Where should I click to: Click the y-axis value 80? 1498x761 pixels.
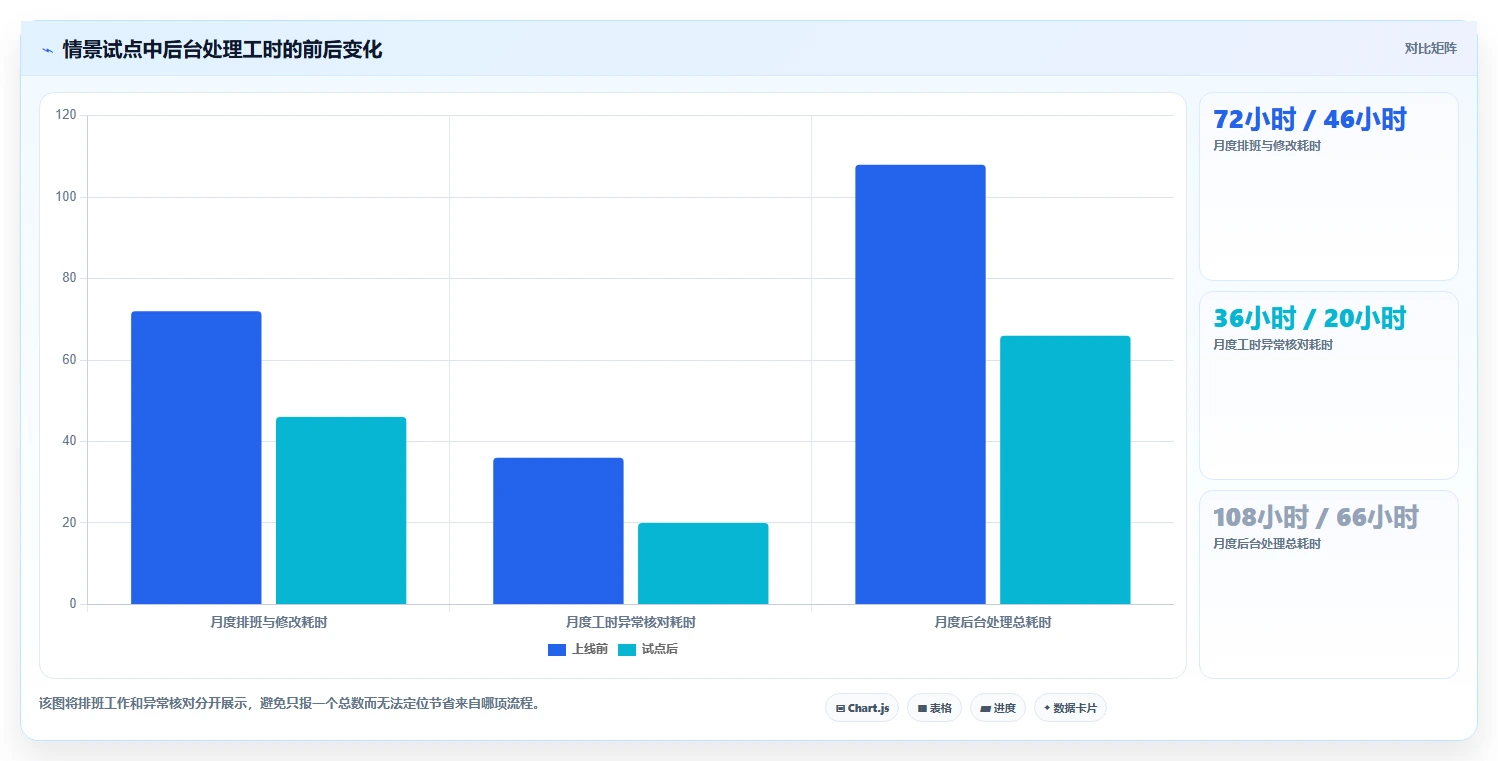[69, 279]
